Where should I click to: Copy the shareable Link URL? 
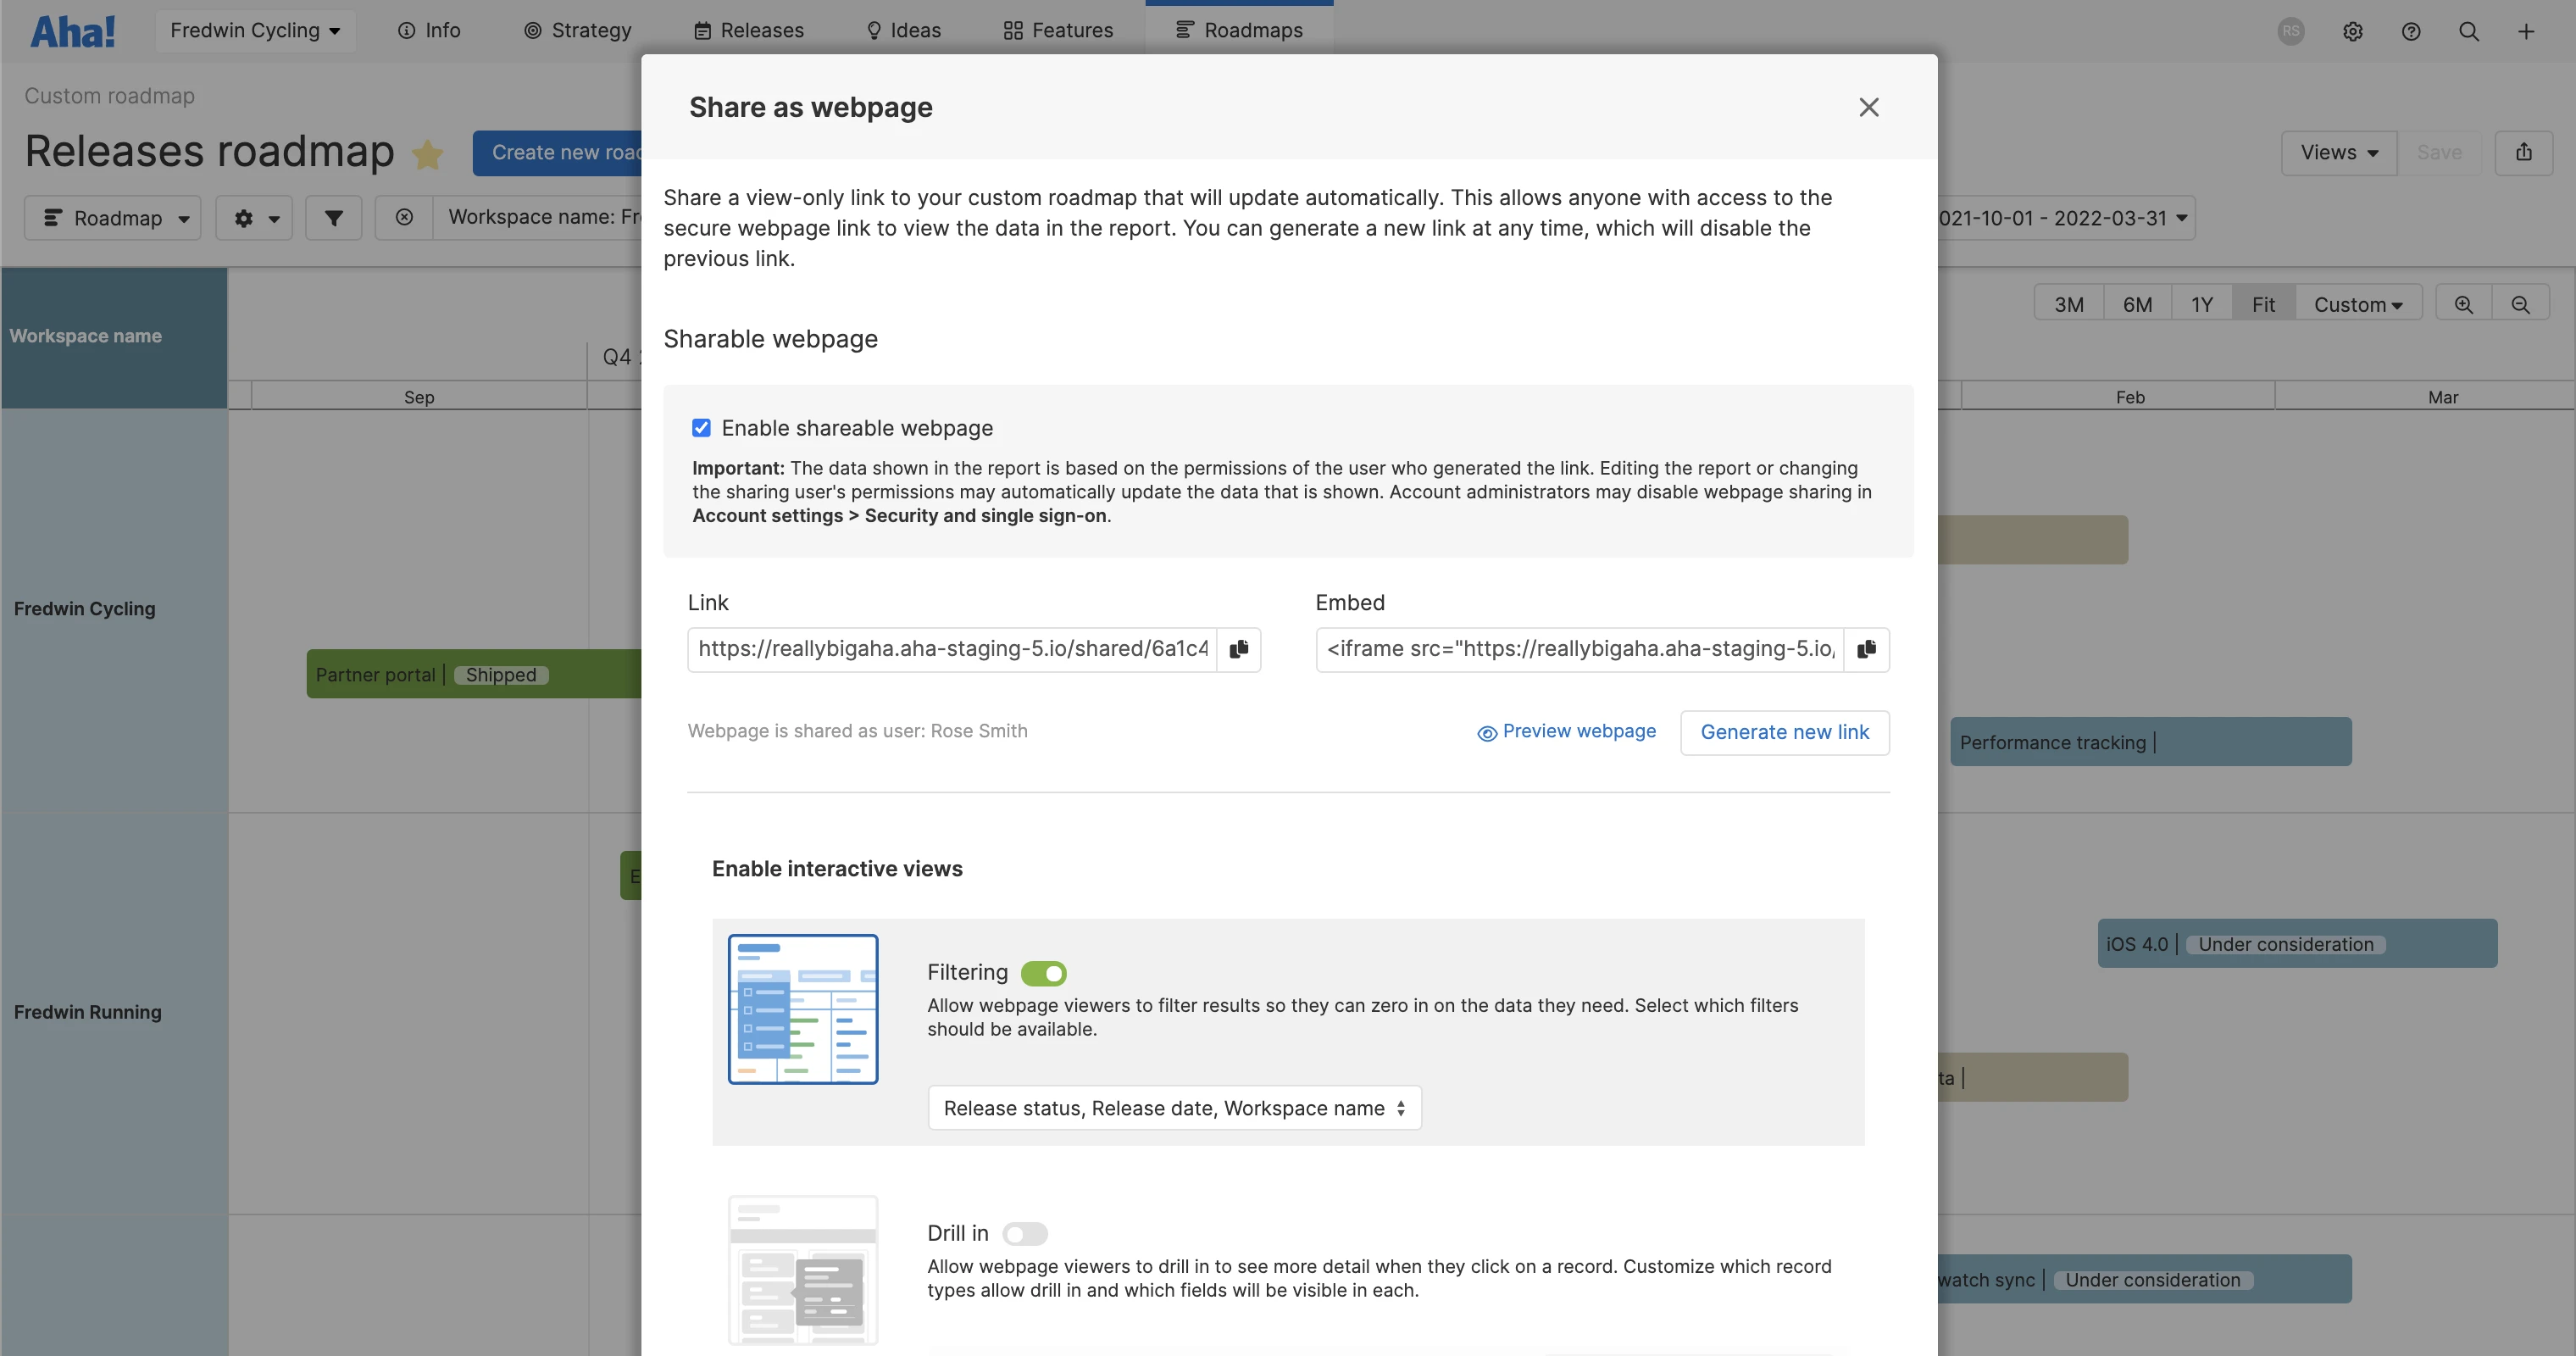point(1238,649)
